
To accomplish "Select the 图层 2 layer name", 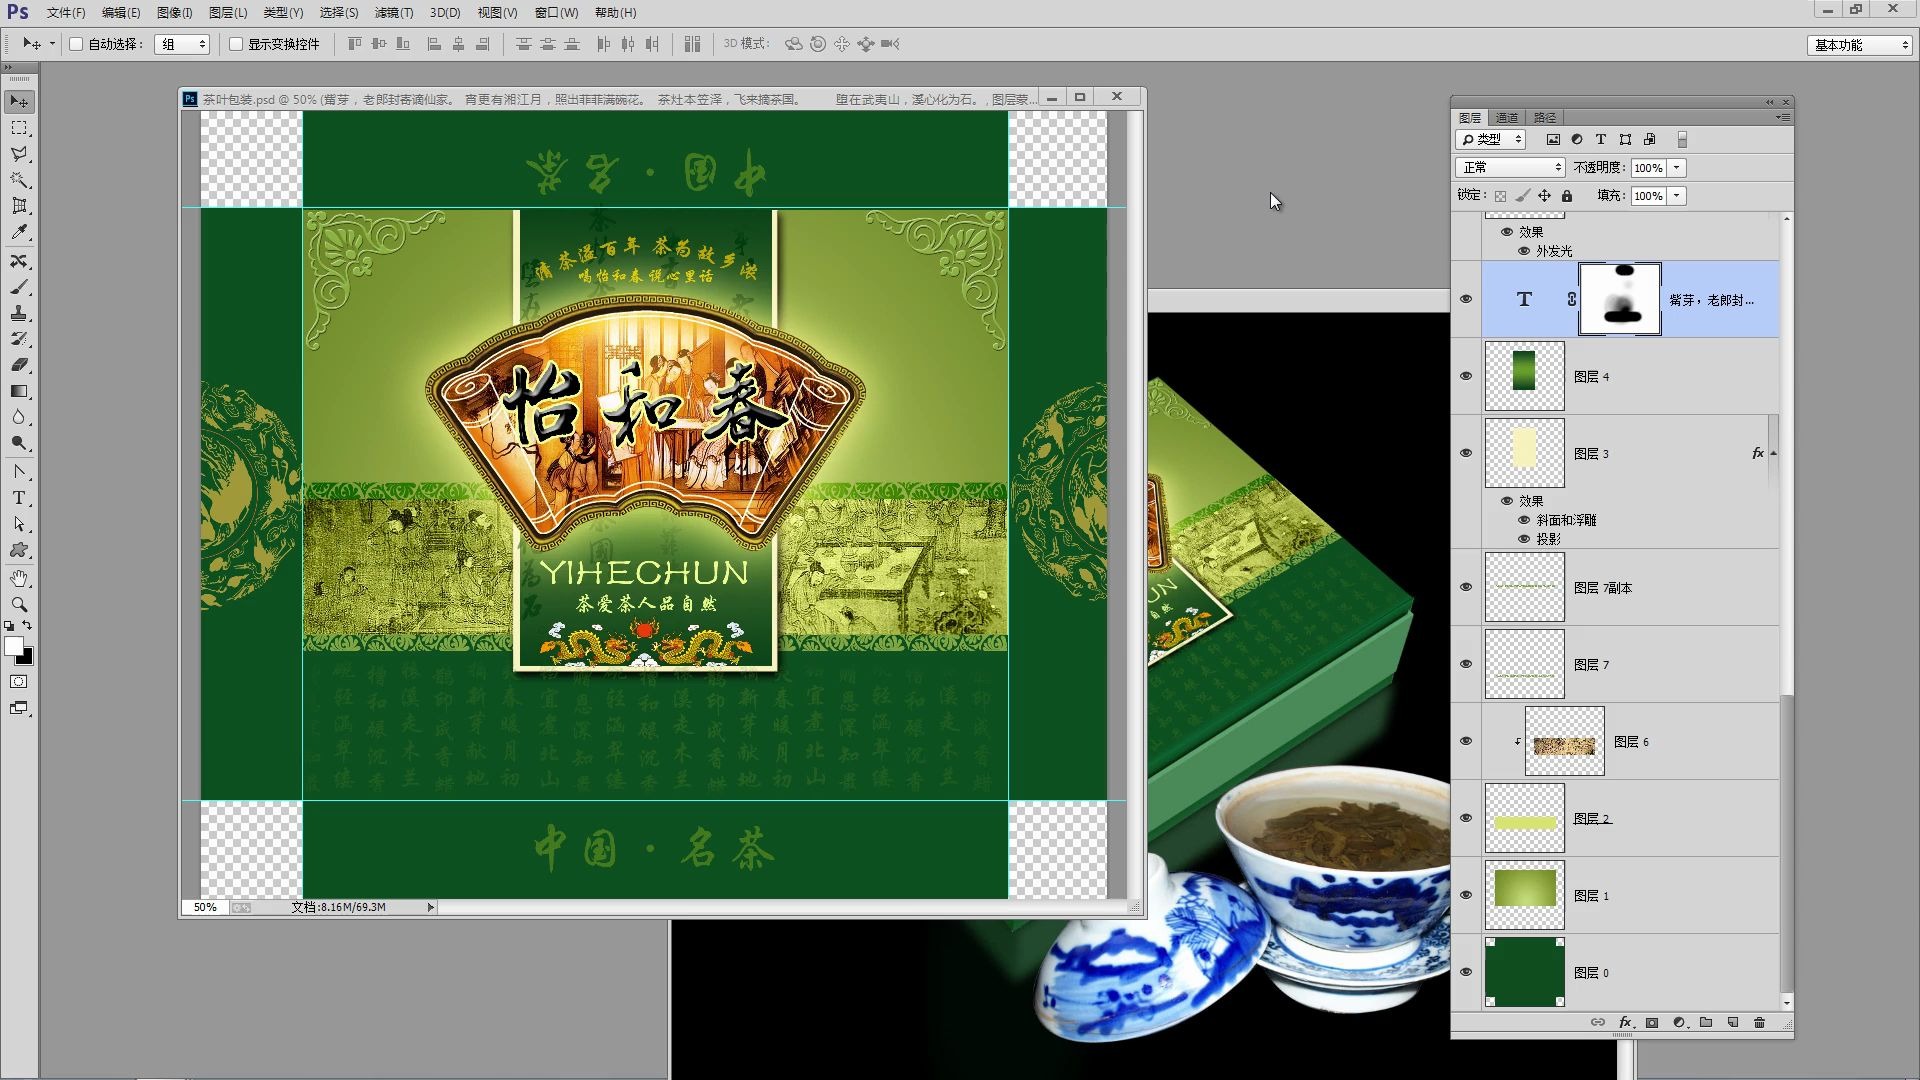I will pos(1592,818).
